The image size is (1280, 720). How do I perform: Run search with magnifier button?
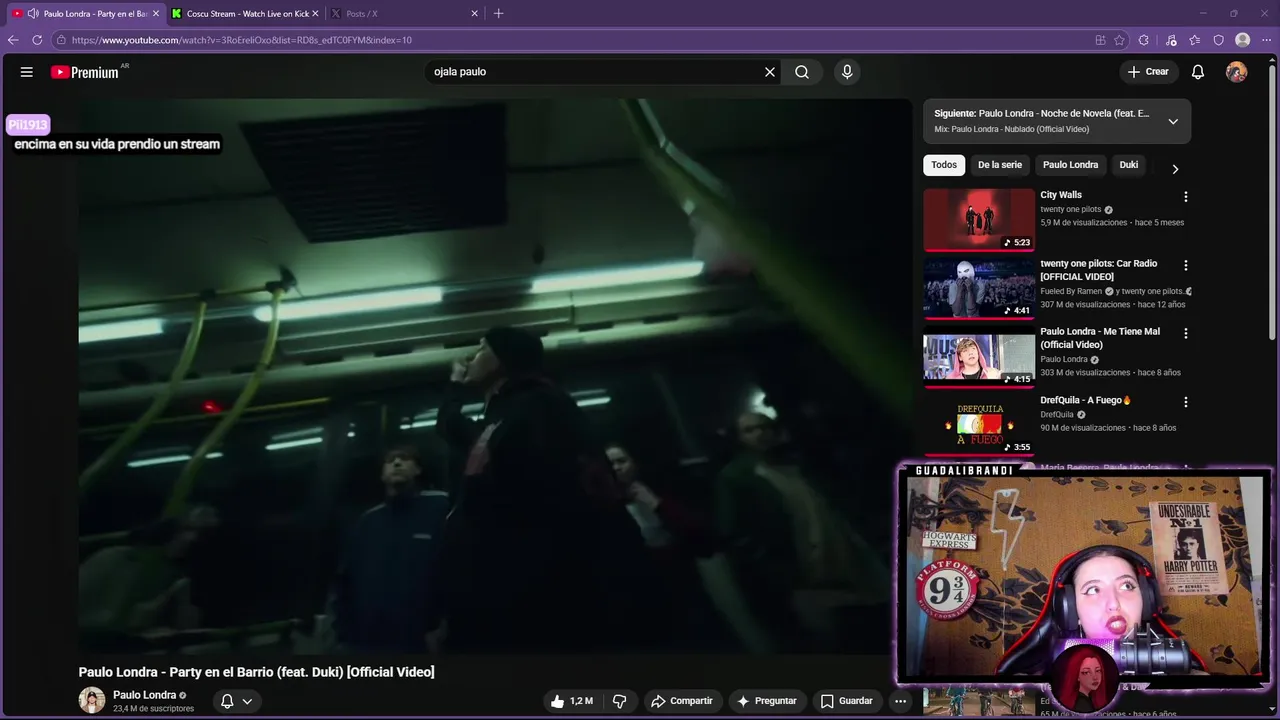point(802,72)
